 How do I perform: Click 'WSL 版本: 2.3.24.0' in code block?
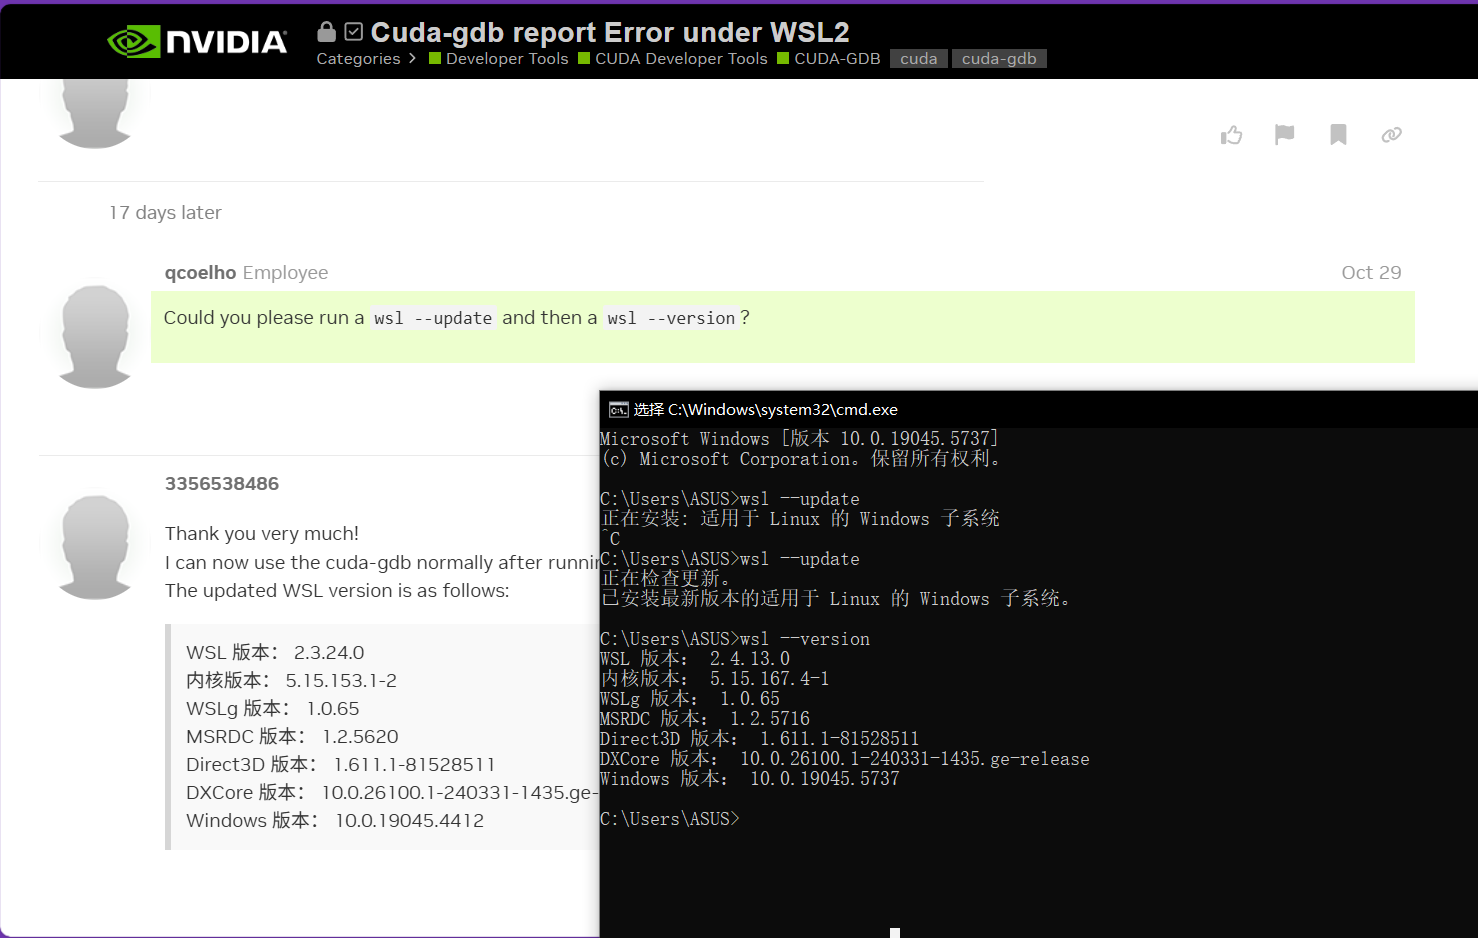pos(275,653)
